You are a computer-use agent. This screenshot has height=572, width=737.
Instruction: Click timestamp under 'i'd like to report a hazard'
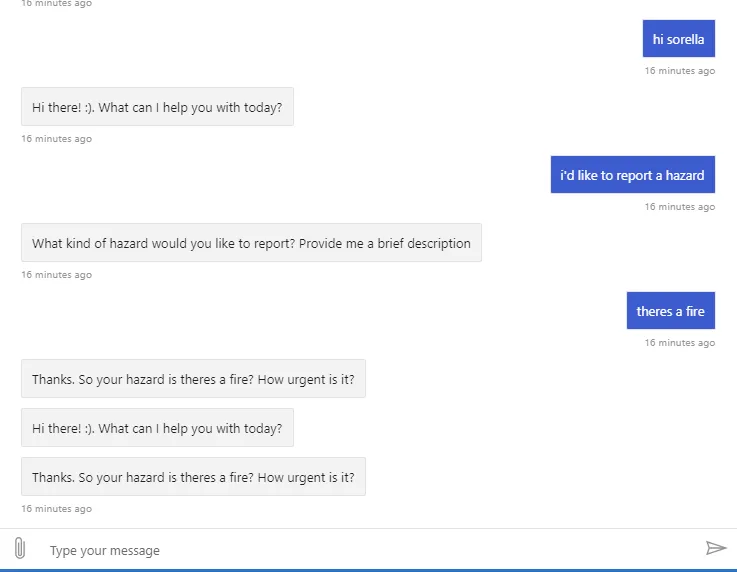[679, 207]
